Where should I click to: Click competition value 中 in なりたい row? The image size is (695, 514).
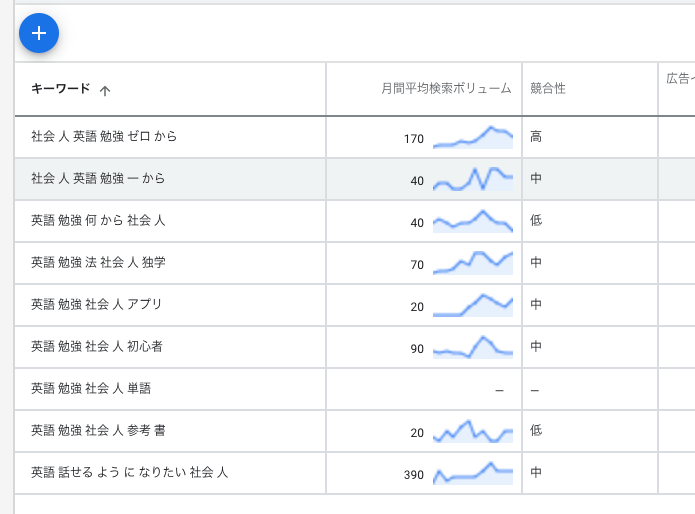(x=536, y=472)
